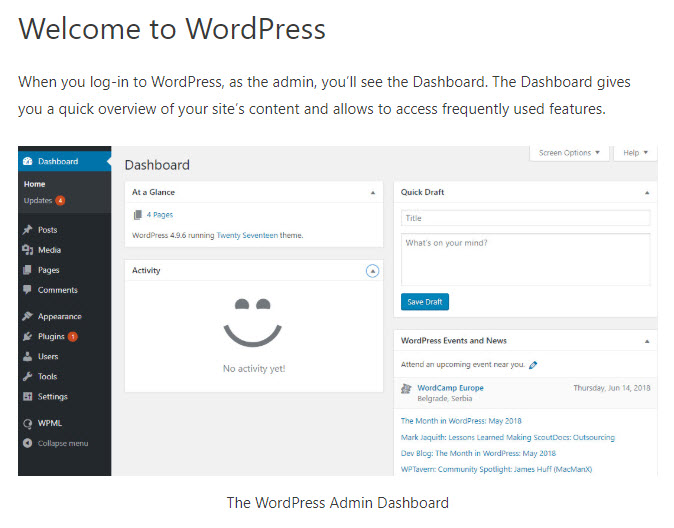Click the Save Draft button

(x=425, y=302)
